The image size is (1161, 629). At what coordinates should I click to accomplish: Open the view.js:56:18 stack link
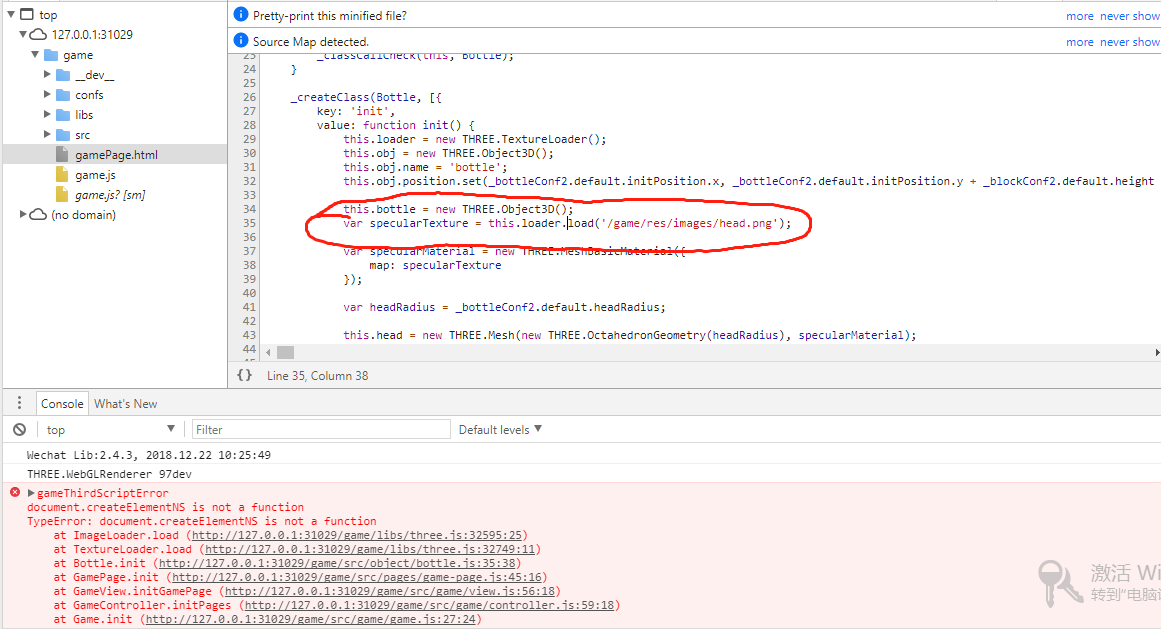pyautogui.click(x=390, y=591)
